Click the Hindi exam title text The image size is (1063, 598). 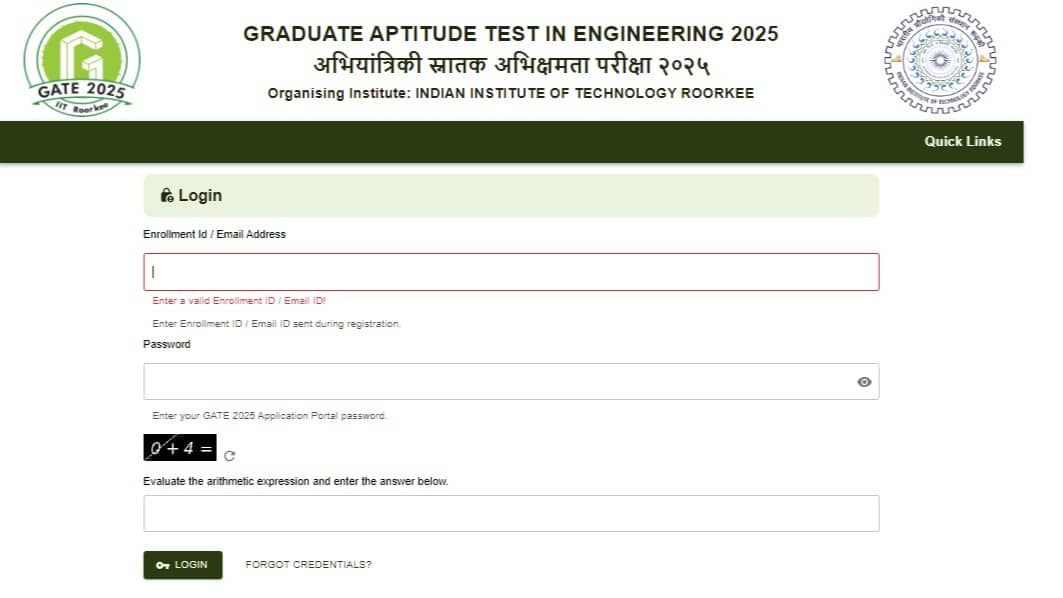point(510,66)
